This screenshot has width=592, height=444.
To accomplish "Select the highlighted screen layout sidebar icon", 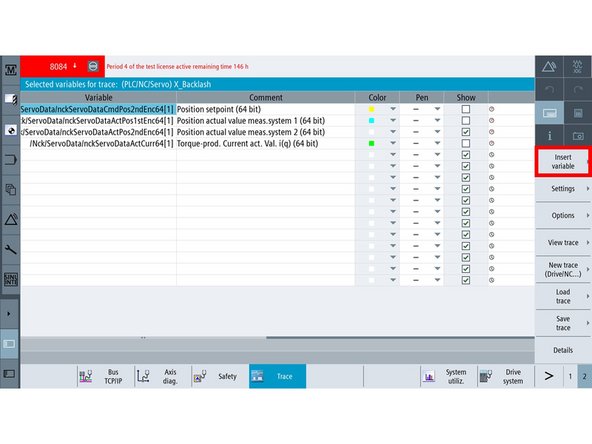I will (9, 344).
